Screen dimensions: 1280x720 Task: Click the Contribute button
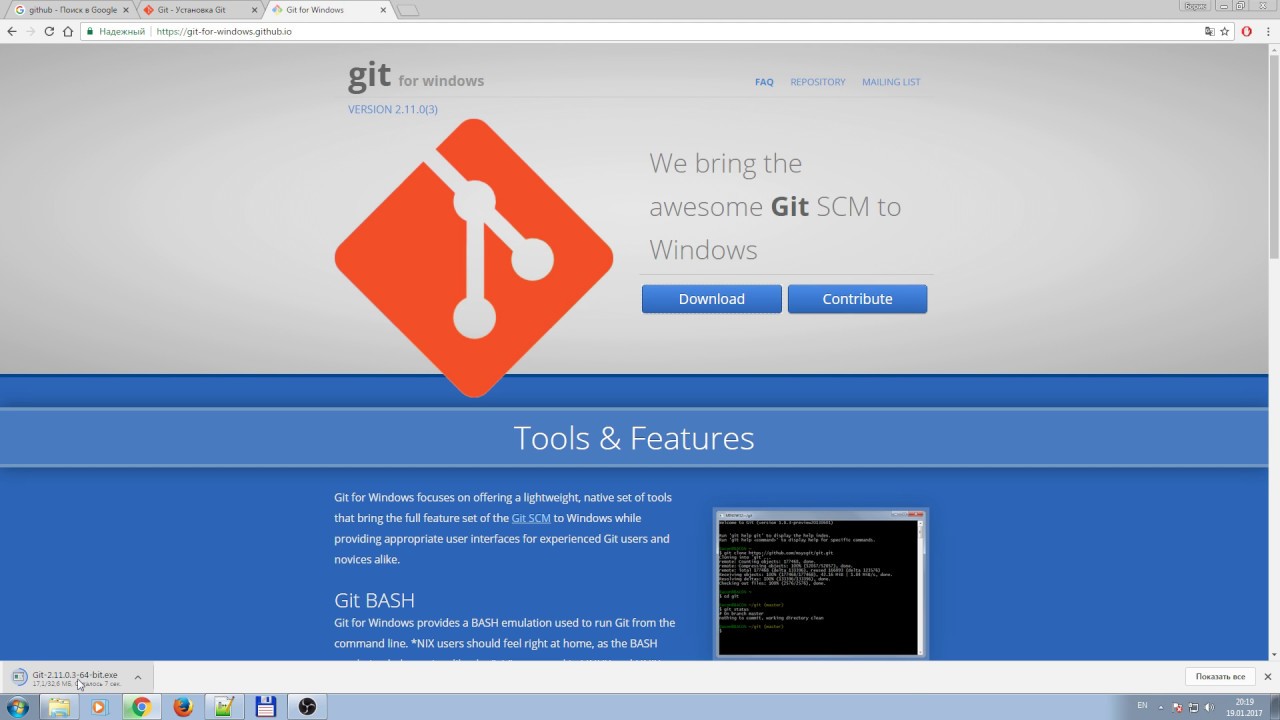coord(857,299)
